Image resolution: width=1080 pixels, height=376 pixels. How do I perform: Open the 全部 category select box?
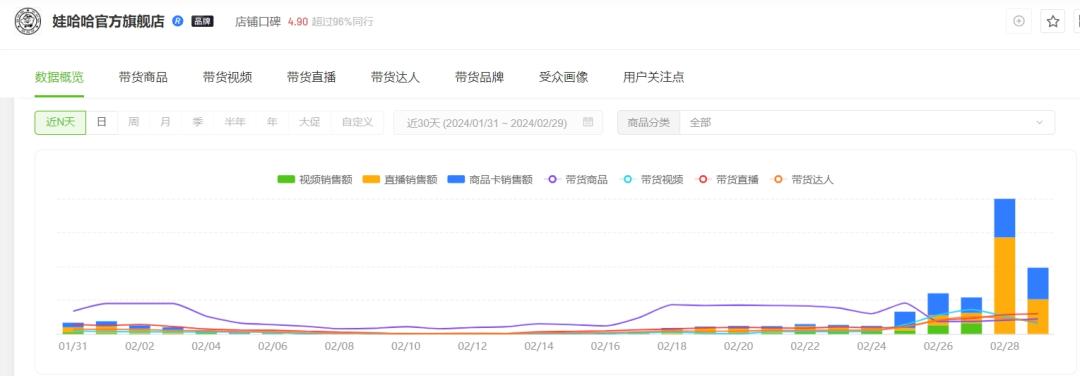[867, 123]
